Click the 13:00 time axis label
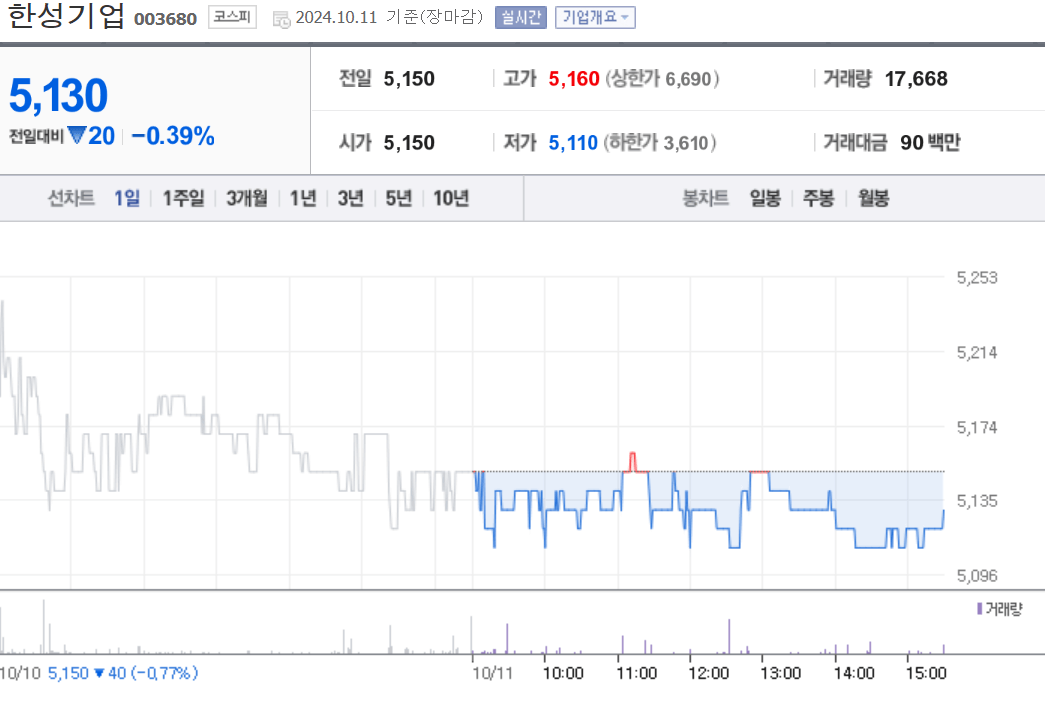1045x710 pixels. click(x=780, y=673)
